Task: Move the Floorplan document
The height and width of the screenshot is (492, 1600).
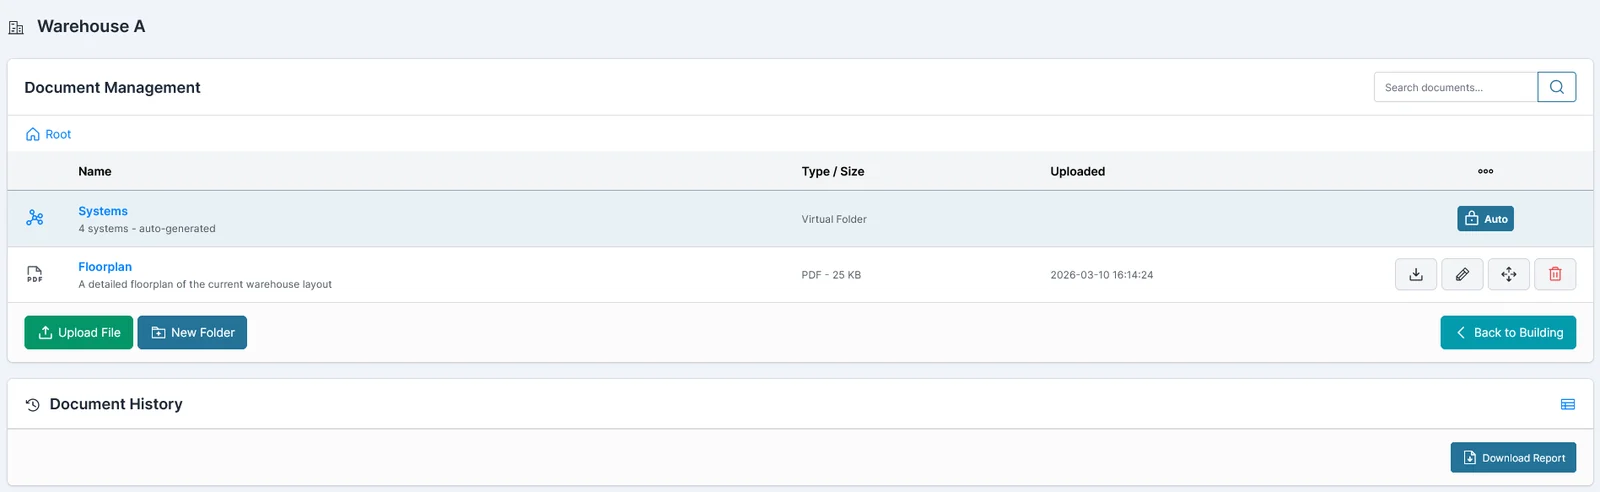Action: [1509, 274]
